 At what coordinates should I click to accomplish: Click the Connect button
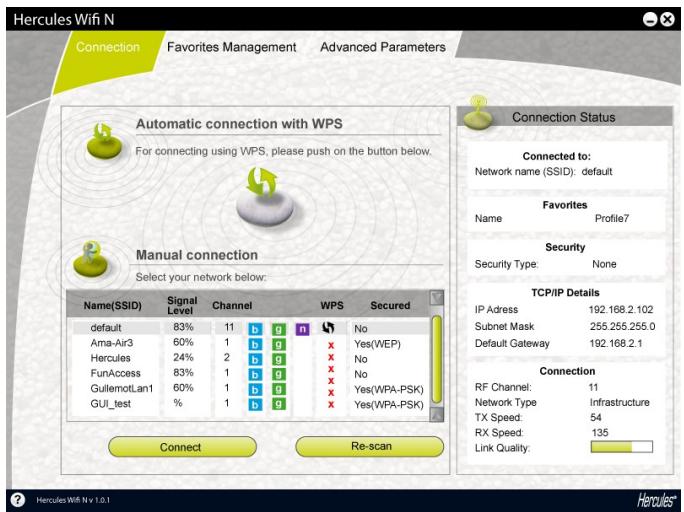[x=182, y=447]
